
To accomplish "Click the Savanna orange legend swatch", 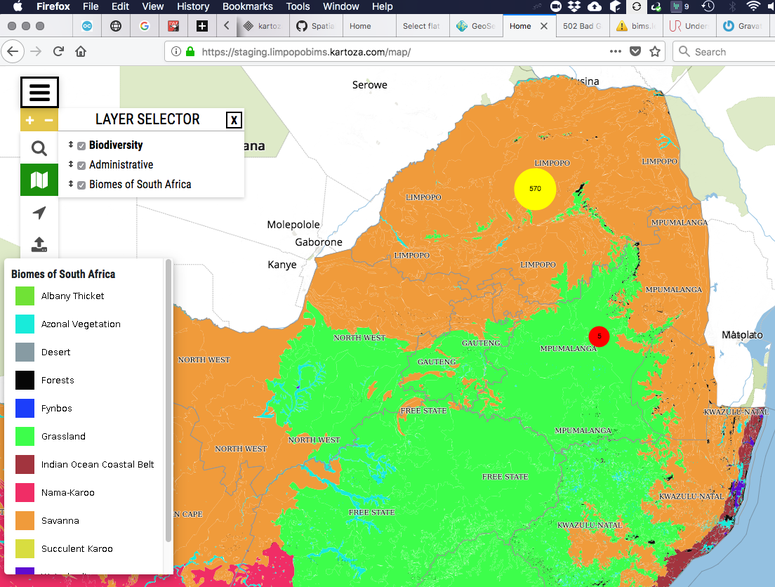I will tap(25, 521).
